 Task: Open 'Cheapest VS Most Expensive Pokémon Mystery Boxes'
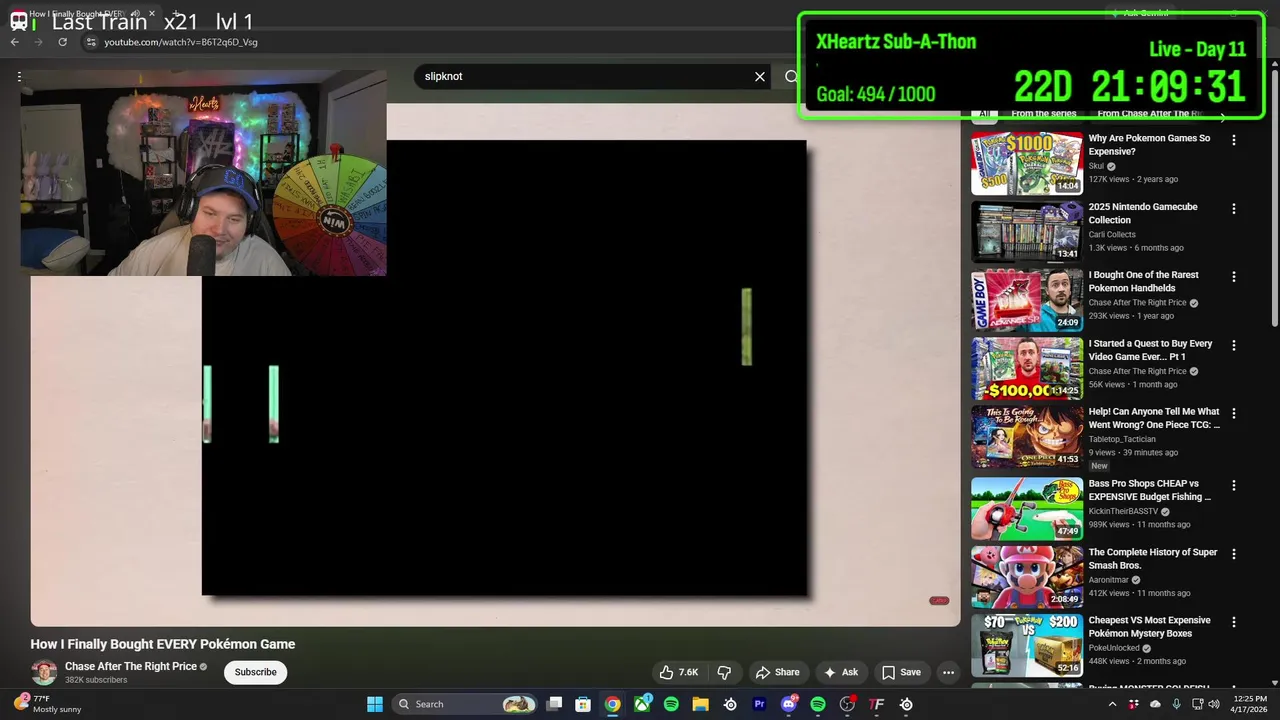click(1149, 626)
